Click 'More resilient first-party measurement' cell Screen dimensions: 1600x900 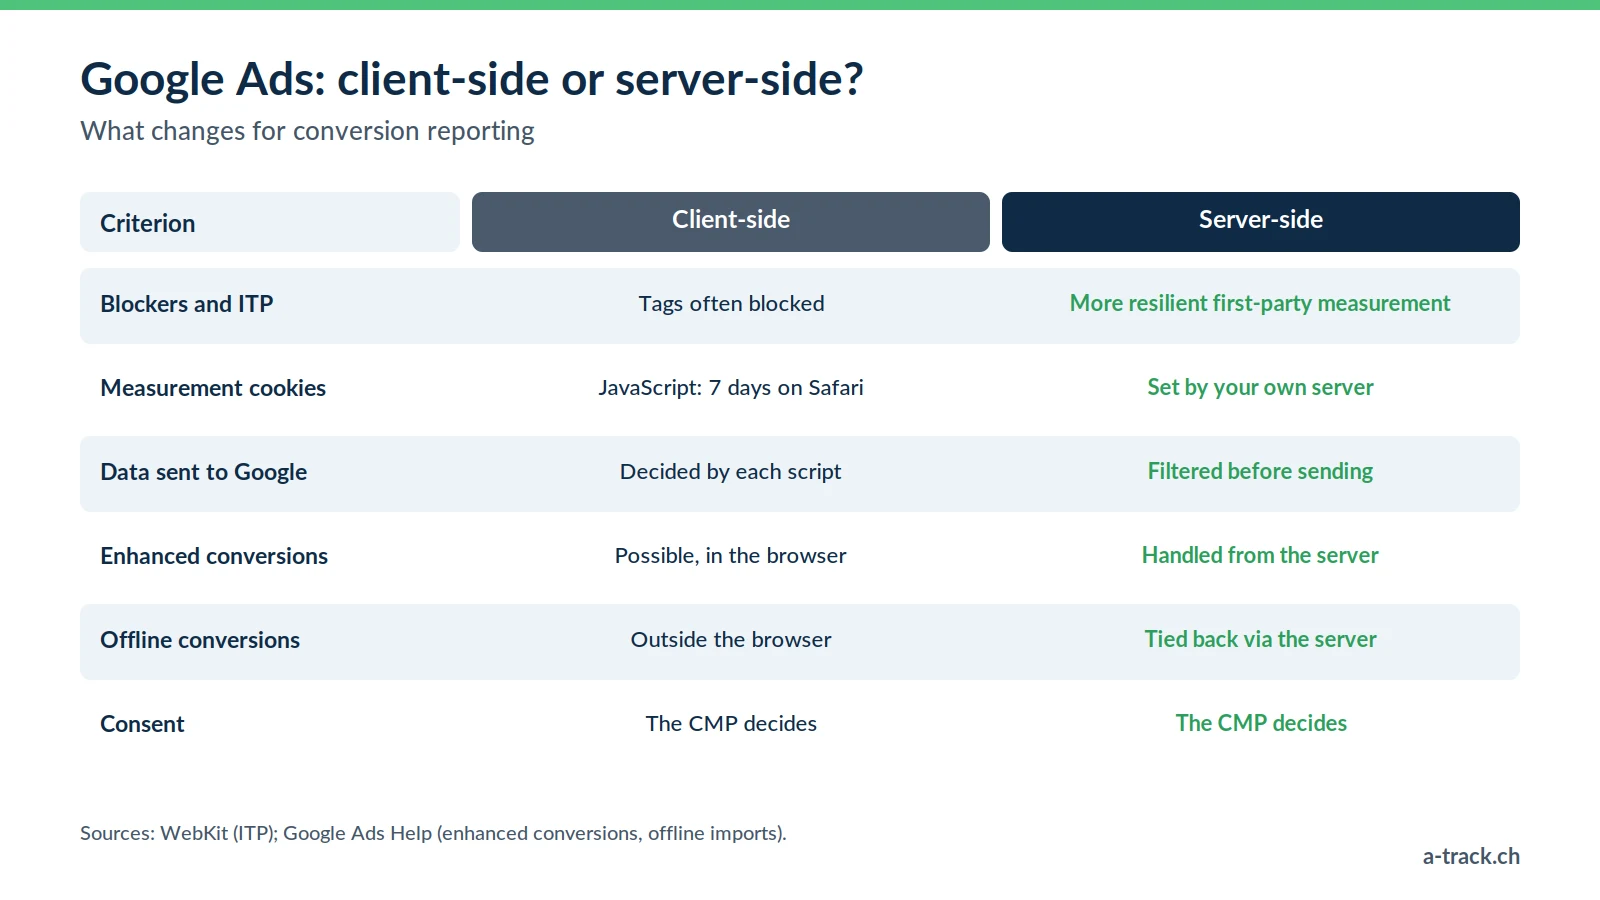1260,304
